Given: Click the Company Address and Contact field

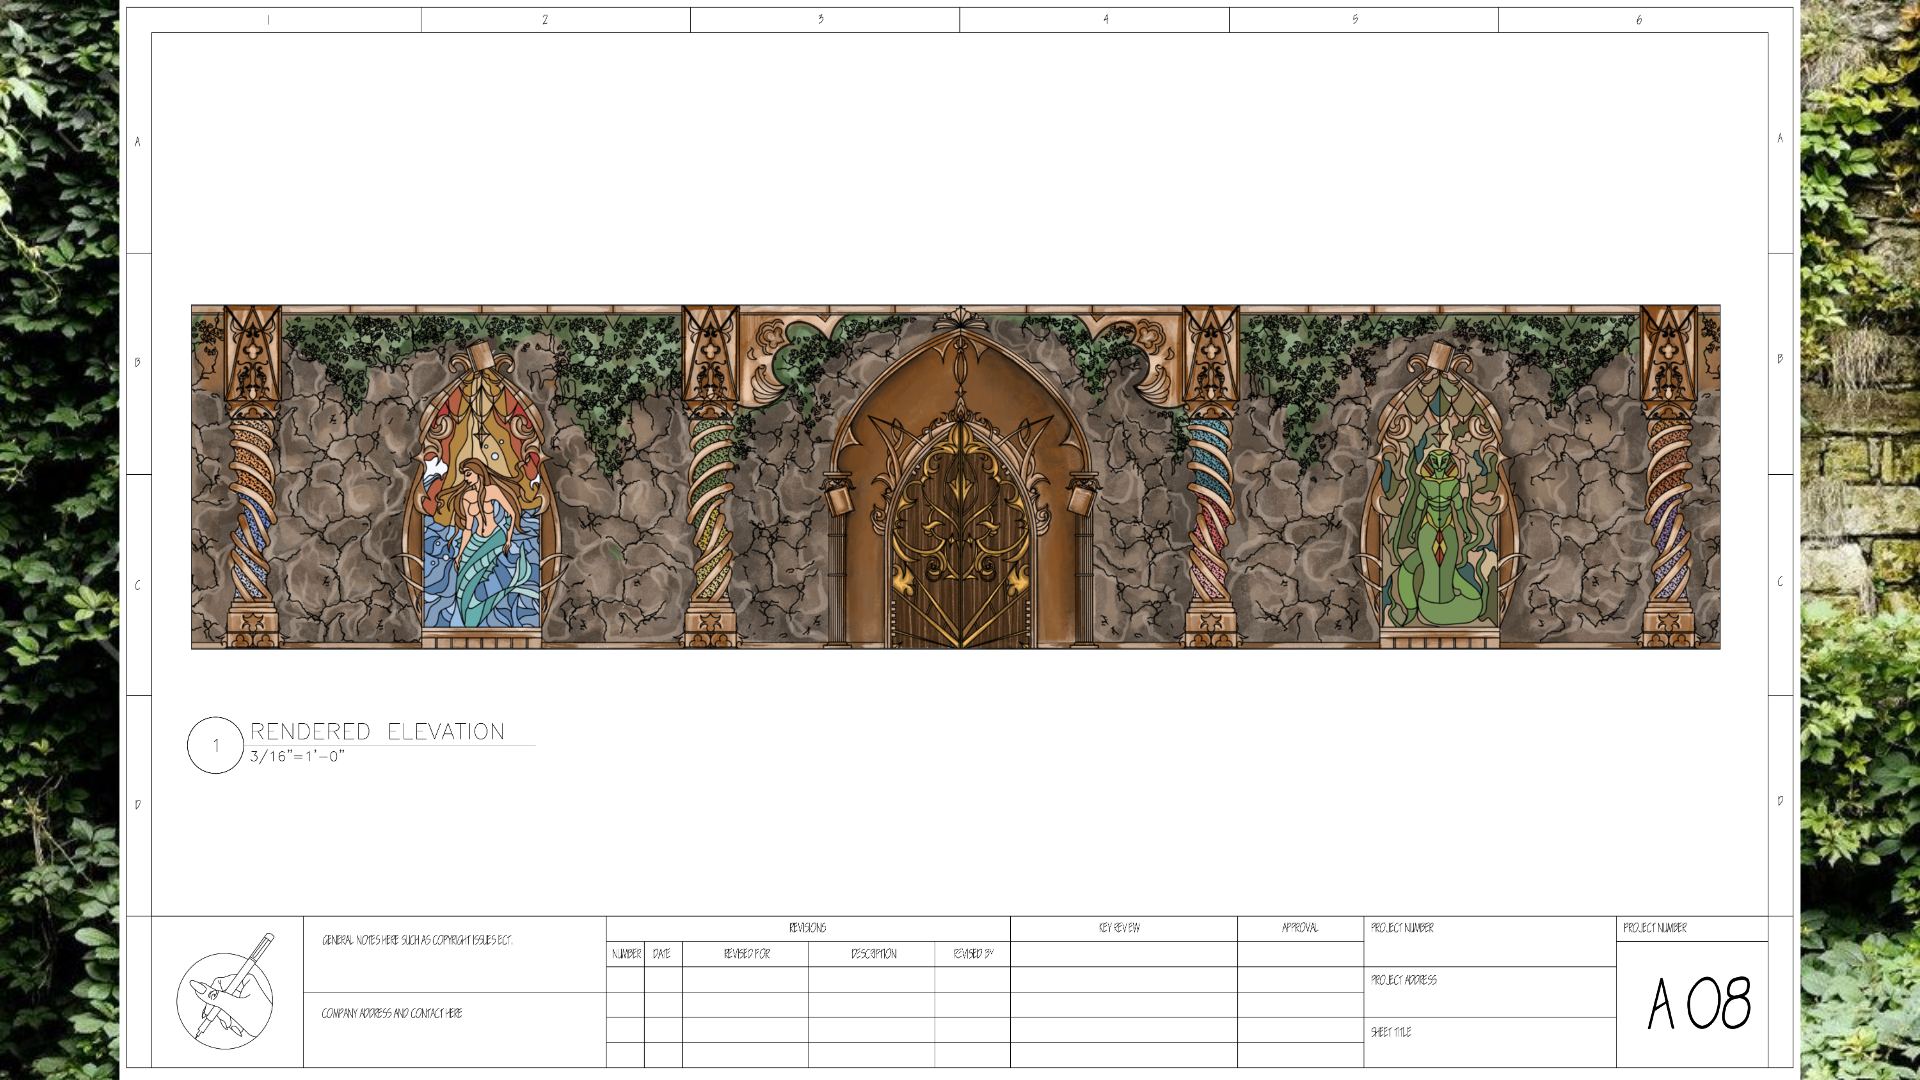Looking at the screenshot, I should point(391,1013).
